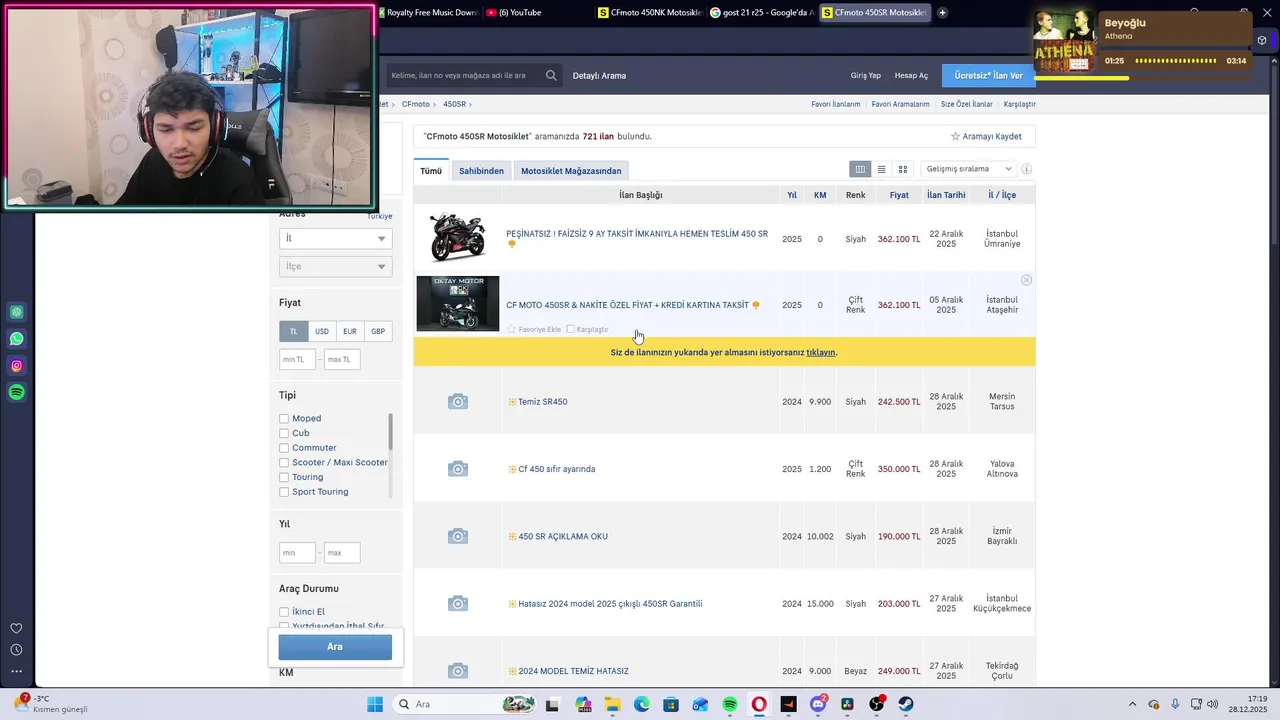Show hidden system tray icons chevron
The height and width of the screenshot is (720, 1280).
[1132, 704]
